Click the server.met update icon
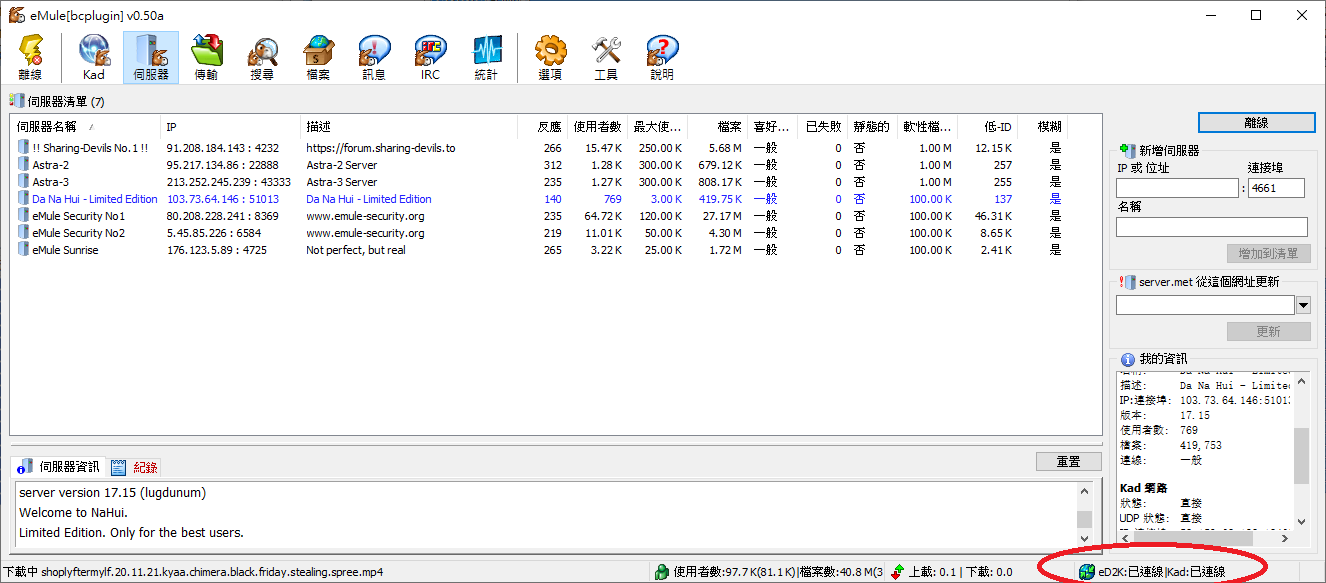The height and width of the screenshot is (583, 1326). [1127, 282]
